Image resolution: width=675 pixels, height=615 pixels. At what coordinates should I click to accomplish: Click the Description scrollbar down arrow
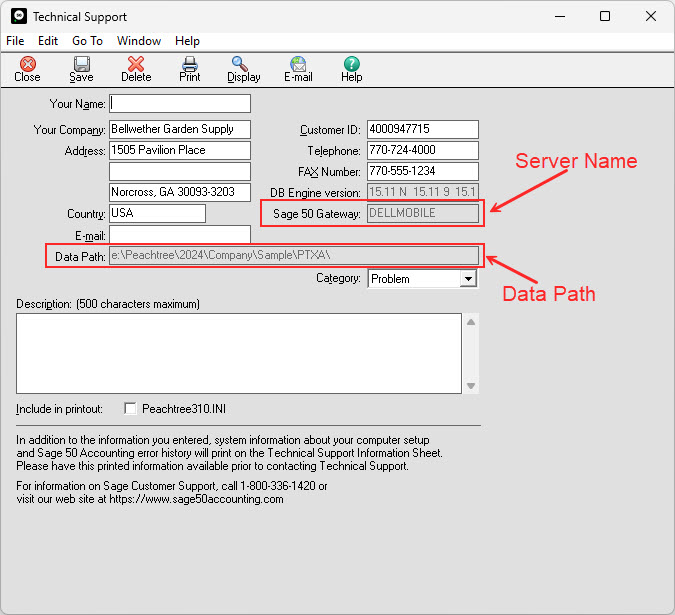coord(468,386)
